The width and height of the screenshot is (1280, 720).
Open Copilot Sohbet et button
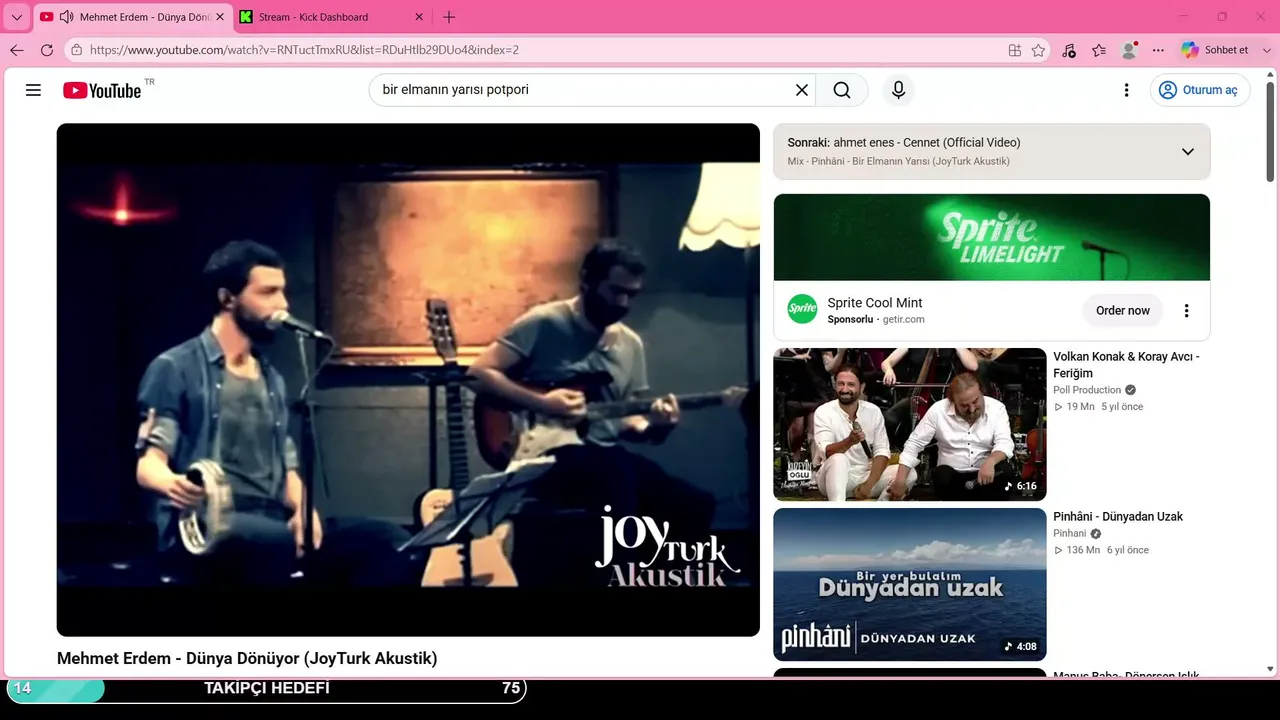(1215, 50)
